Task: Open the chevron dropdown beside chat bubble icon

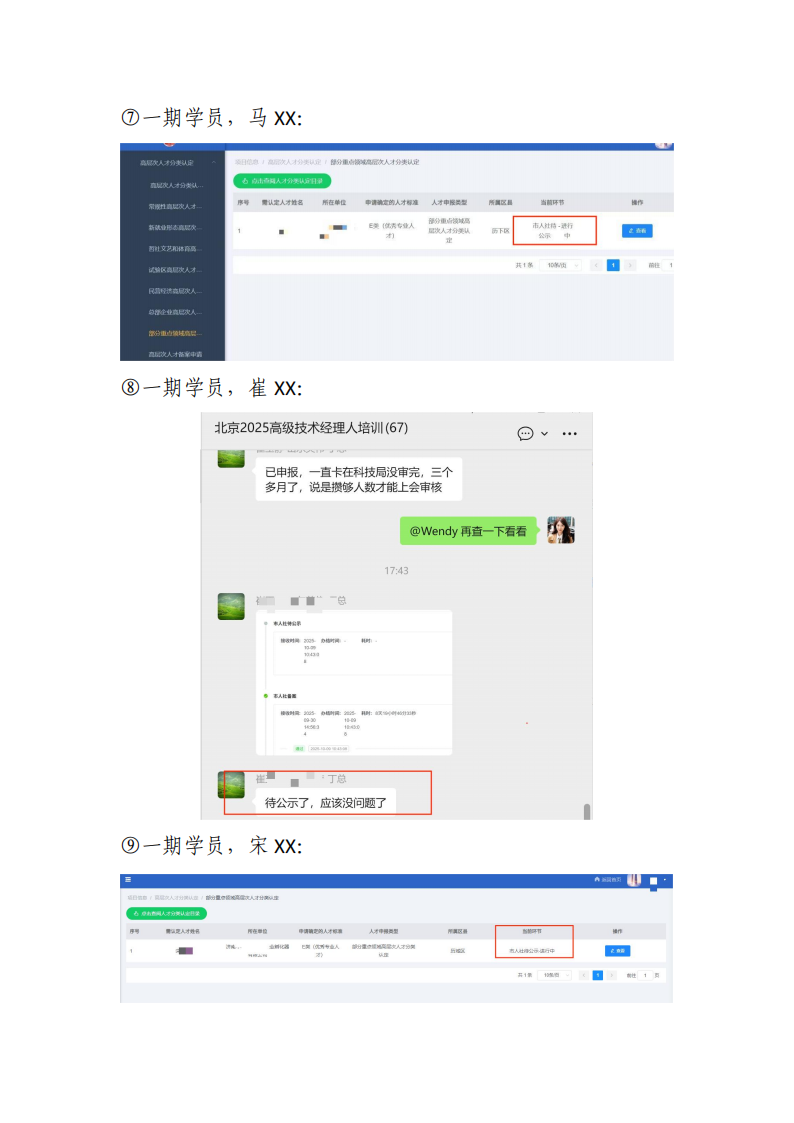Action: point(544,433)
